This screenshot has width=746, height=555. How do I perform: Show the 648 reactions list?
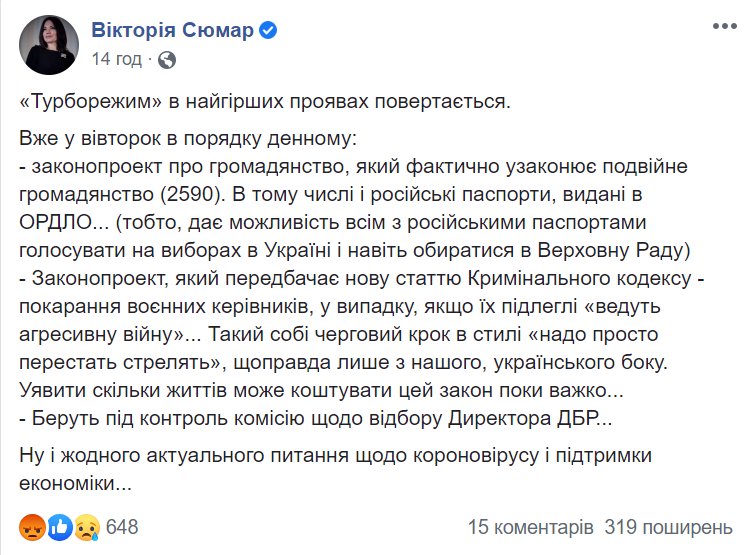[x=122, y=527]
